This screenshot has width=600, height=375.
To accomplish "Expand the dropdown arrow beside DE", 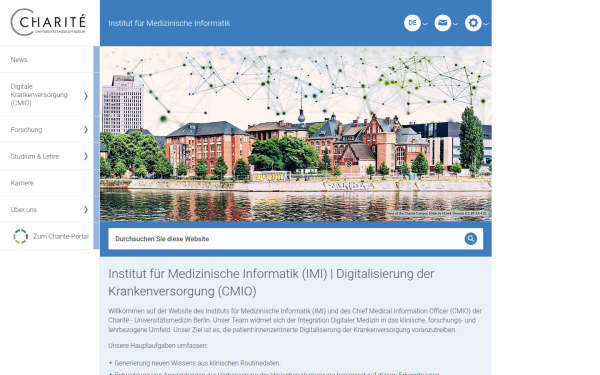I will (425, 24).
